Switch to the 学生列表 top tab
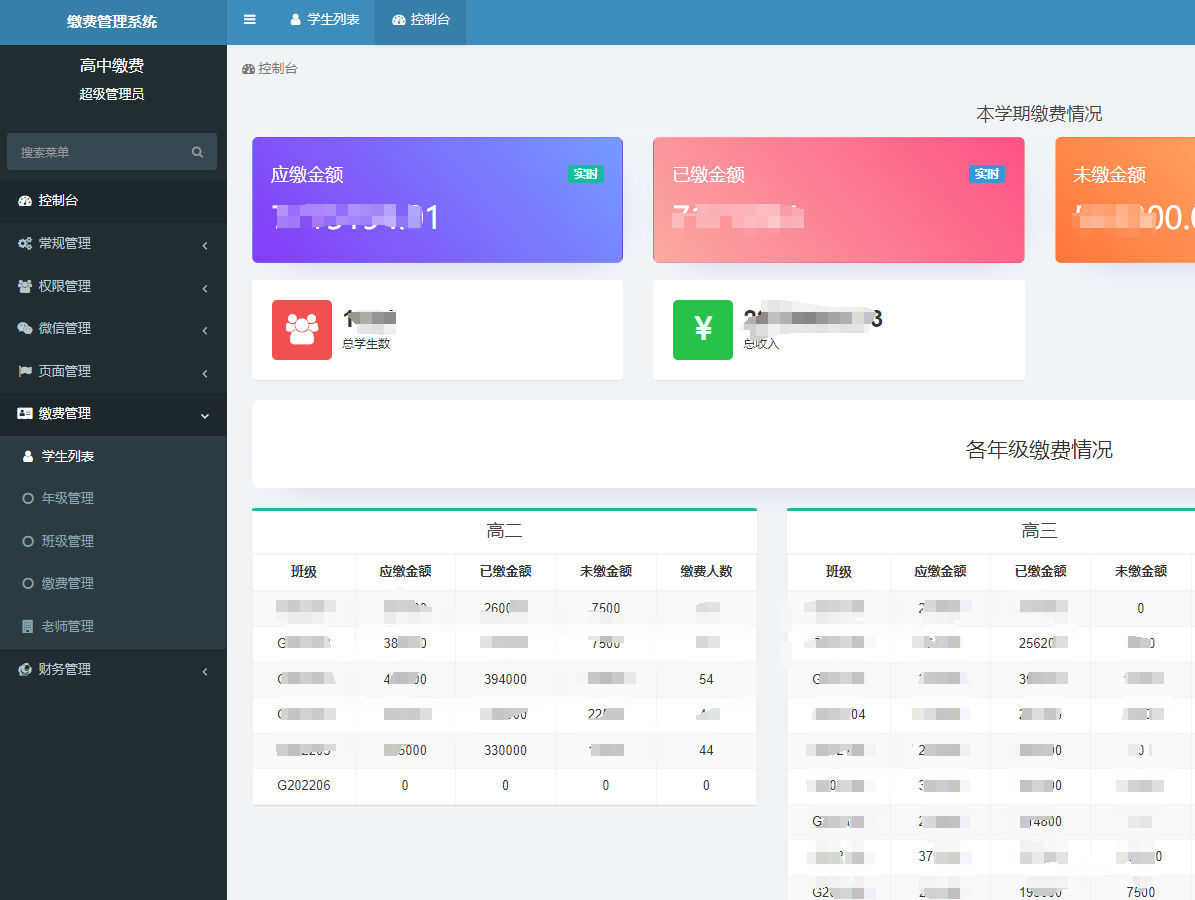 (324, 20)
